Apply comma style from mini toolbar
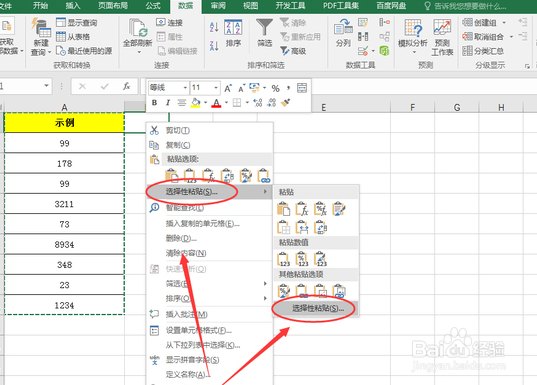 point(288,88)
